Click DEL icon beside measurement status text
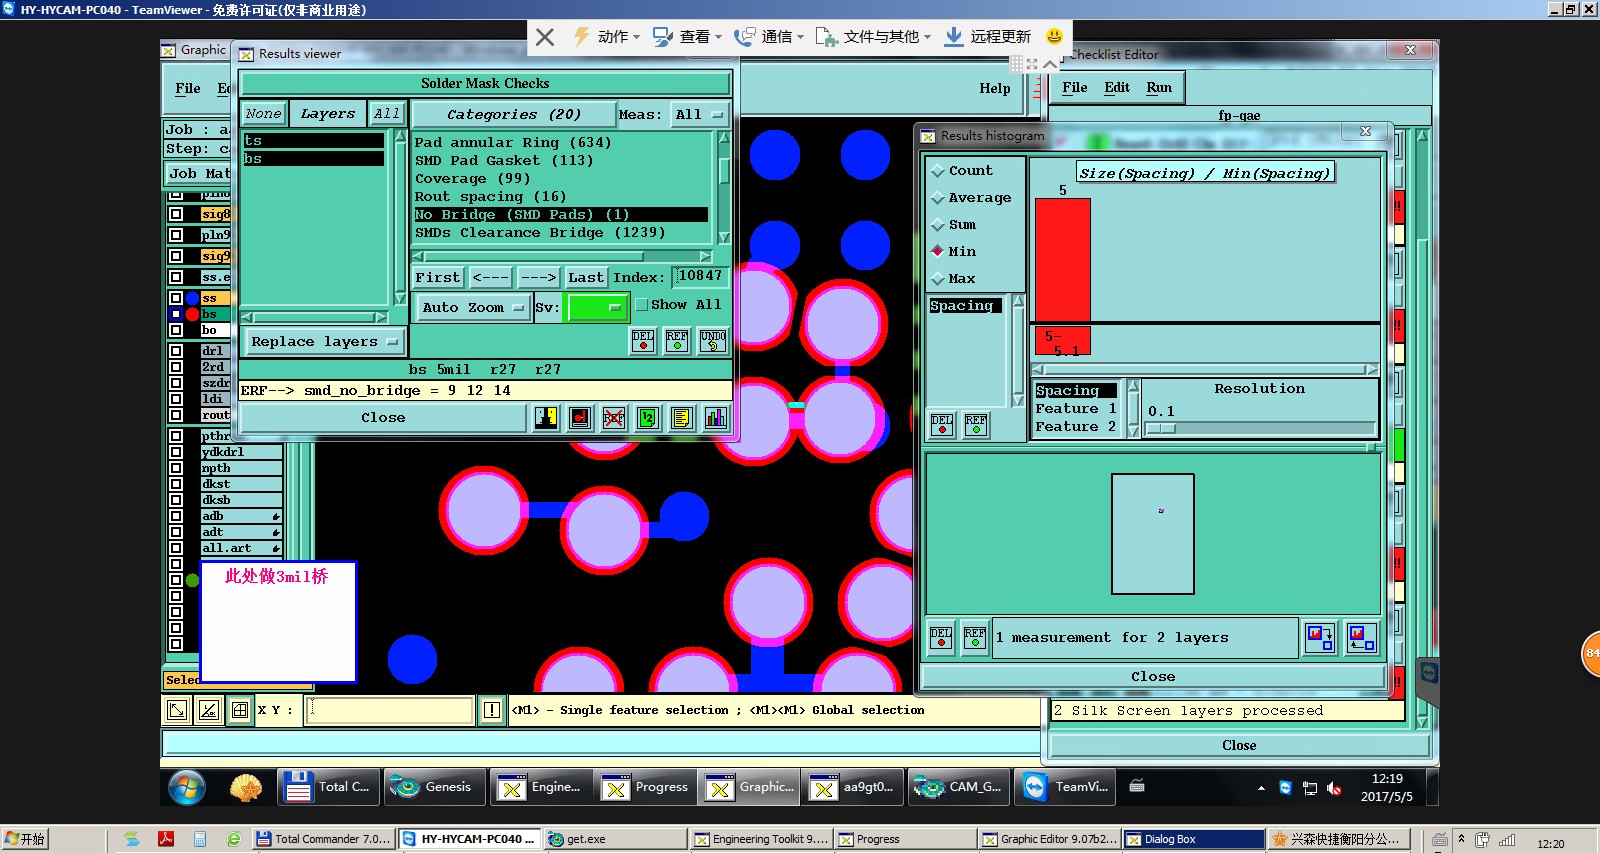 (x=941, y=638)
